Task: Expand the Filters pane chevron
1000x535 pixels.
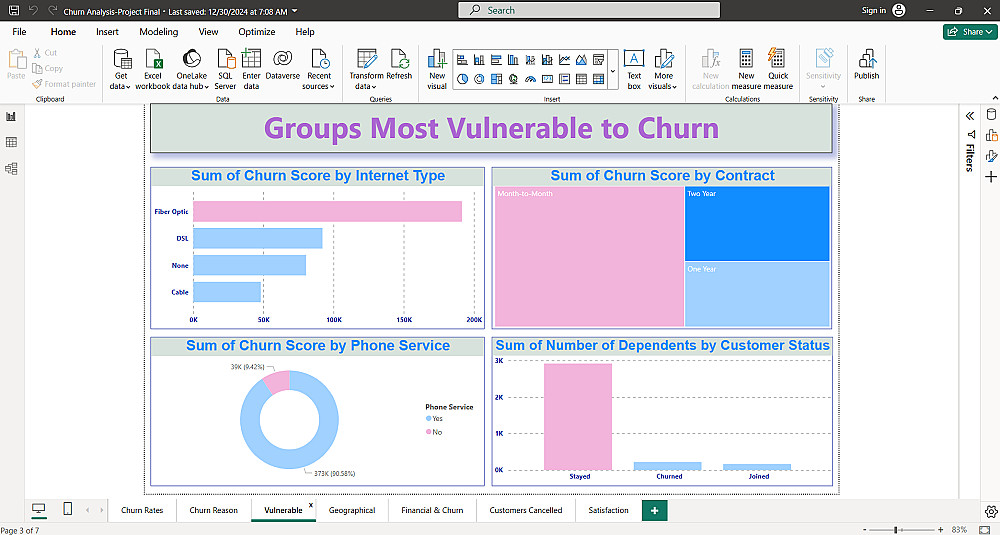Action: tap(970, 115)
